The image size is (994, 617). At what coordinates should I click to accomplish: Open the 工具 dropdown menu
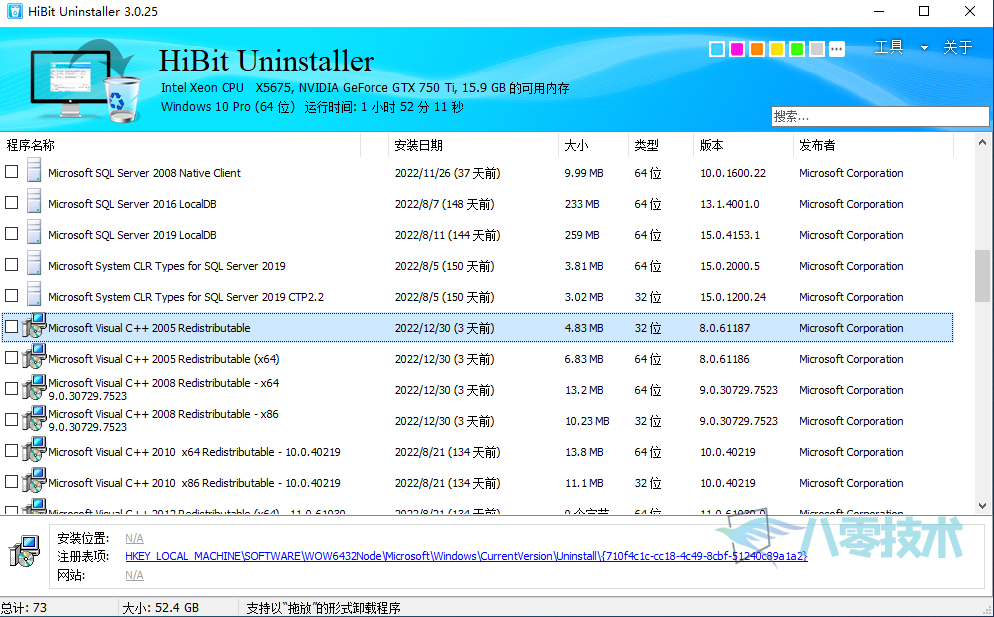click(x=901, y=48)
